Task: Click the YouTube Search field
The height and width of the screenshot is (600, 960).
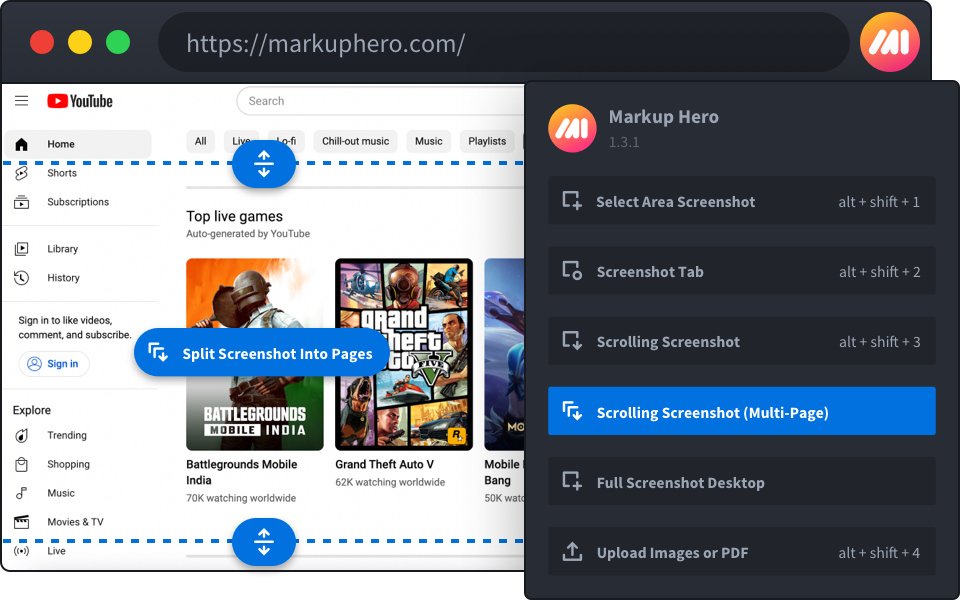Action: (x=380, y=101)
